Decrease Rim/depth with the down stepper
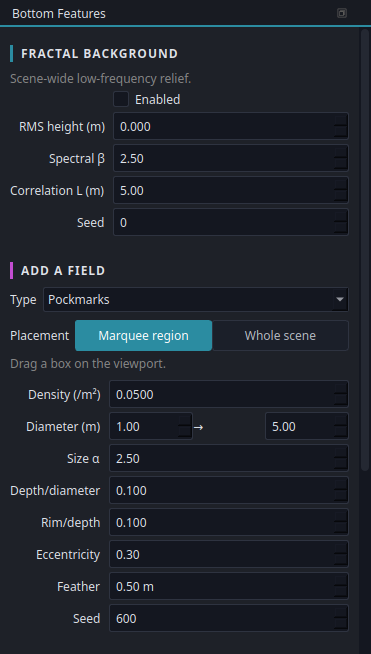The width and height of the screenshot is (371, 654). click(x=341, y=528)
